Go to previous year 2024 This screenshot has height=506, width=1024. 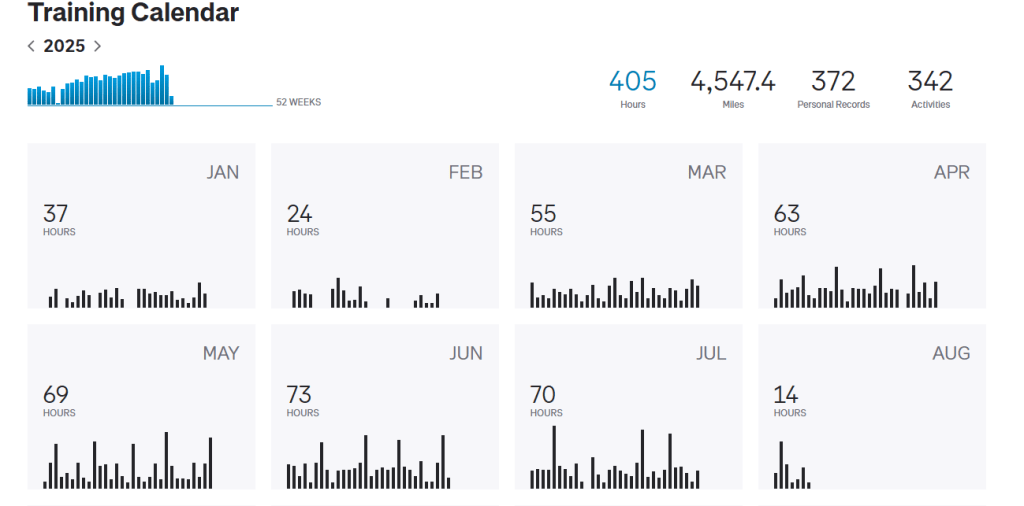pyautogui.click(x=31, y=46)
